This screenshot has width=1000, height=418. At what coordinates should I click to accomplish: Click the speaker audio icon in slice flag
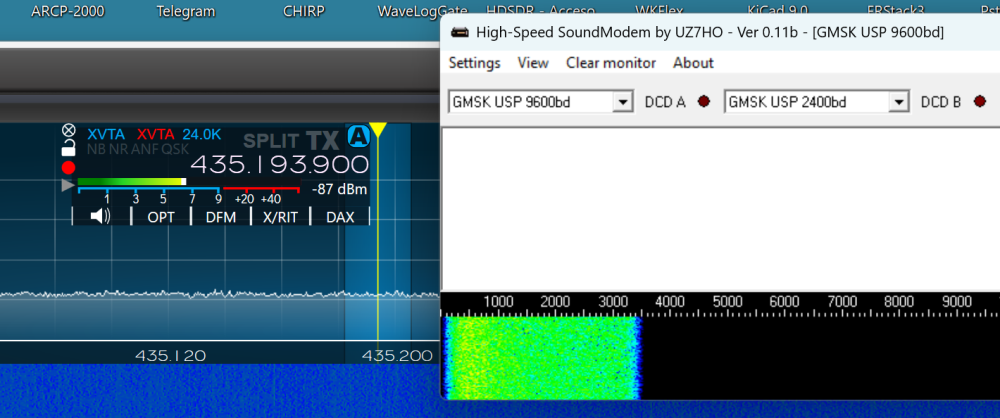[100, 217]
